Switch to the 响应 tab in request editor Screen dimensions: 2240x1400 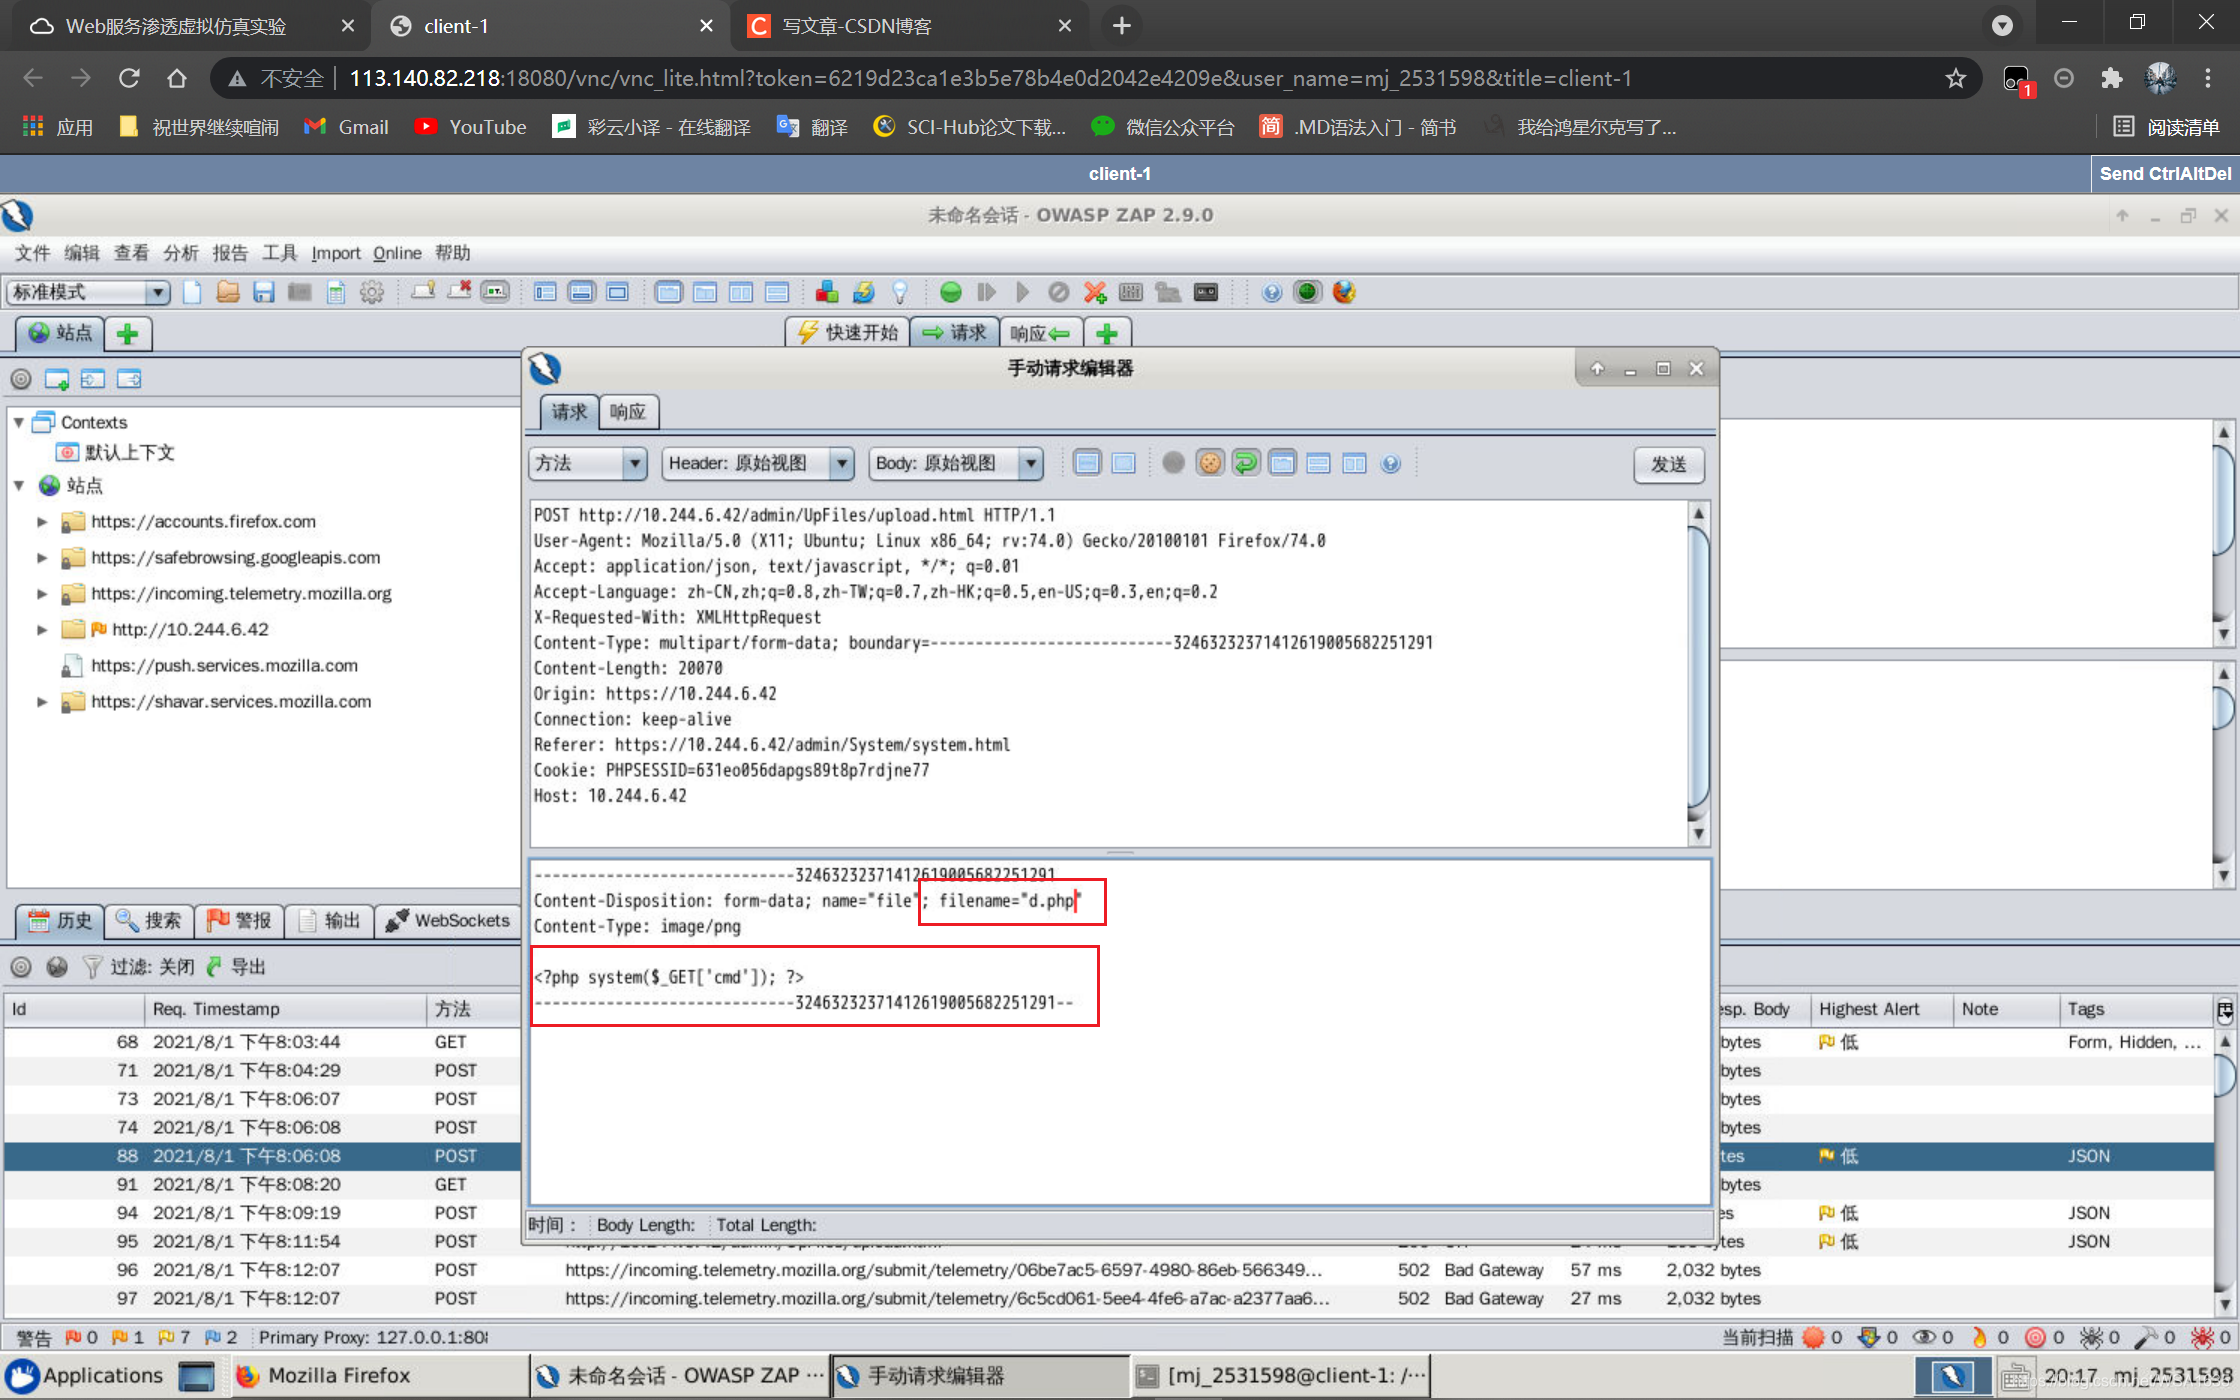point(628,412)
